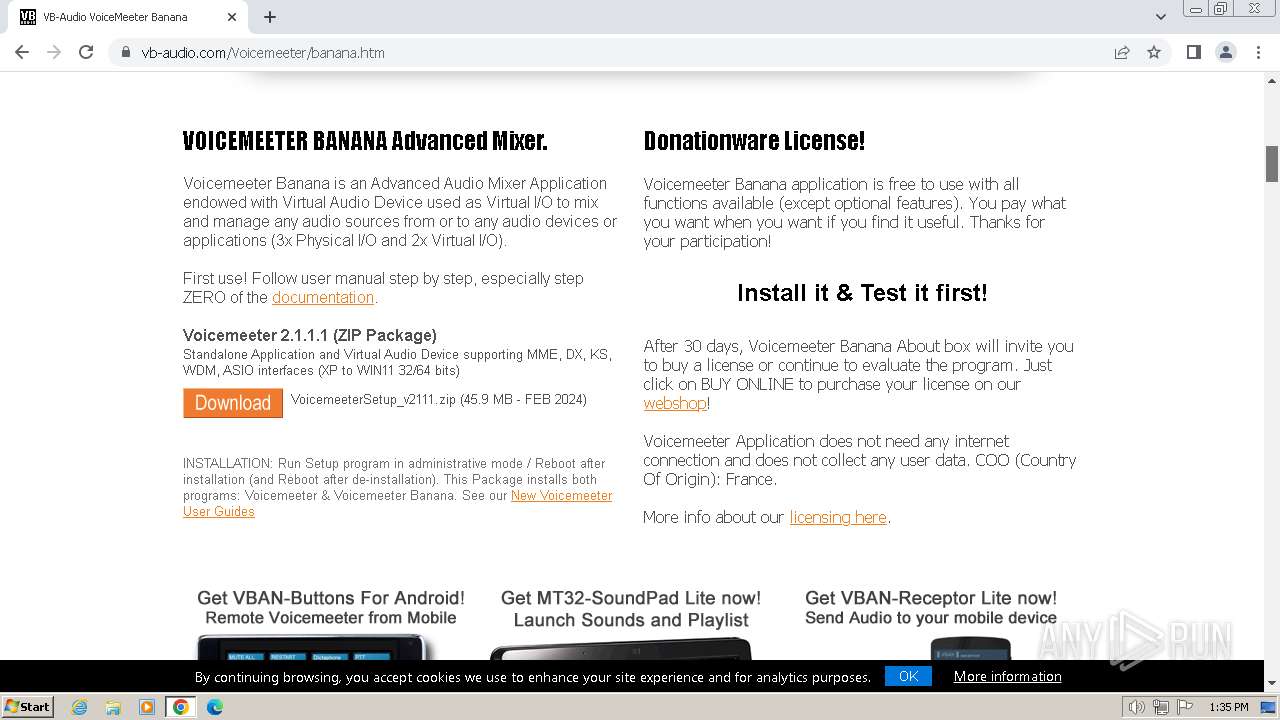Click VOICEMEETER BANANA Advanced Mixer heading
The width and height of the screenshot is (1280, 720).
tap(365, 141)
